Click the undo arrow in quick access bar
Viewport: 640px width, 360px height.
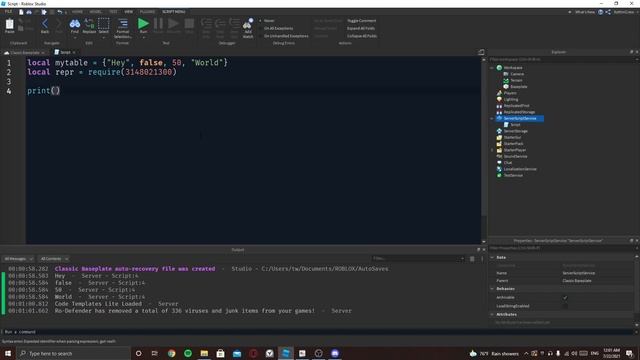[60, 12]
